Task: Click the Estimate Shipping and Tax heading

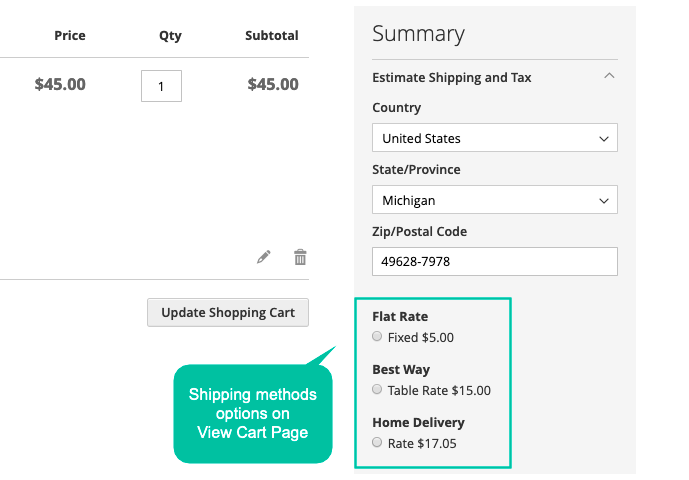Action: [452, 78]
